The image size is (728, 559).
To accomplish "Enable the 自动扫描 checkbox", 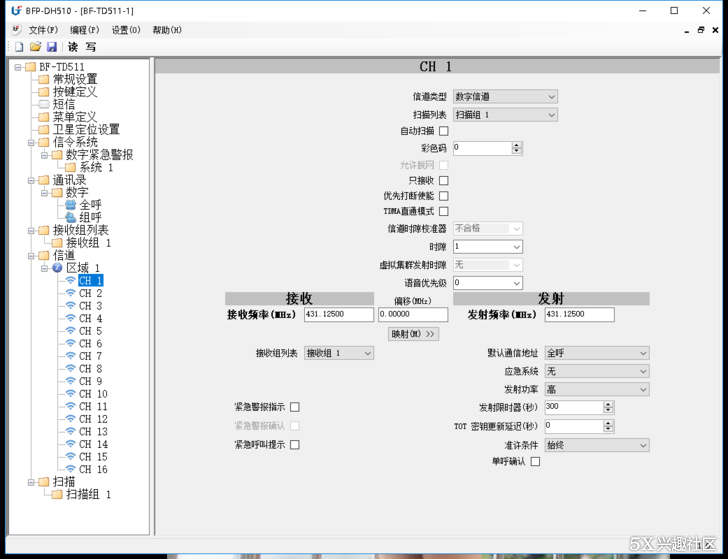I will (444, 131).
